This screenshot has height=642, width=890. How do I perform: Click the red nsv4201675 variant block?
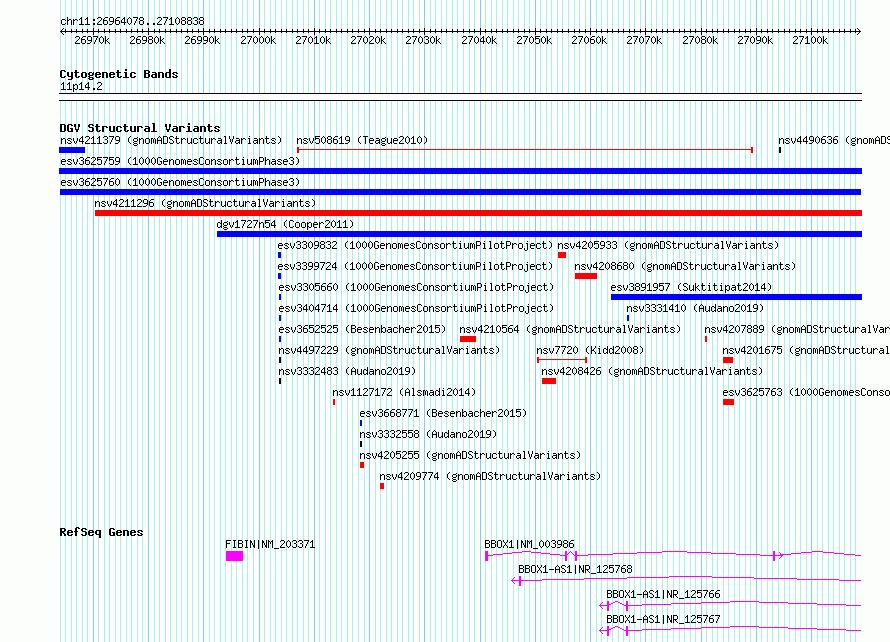728,360
